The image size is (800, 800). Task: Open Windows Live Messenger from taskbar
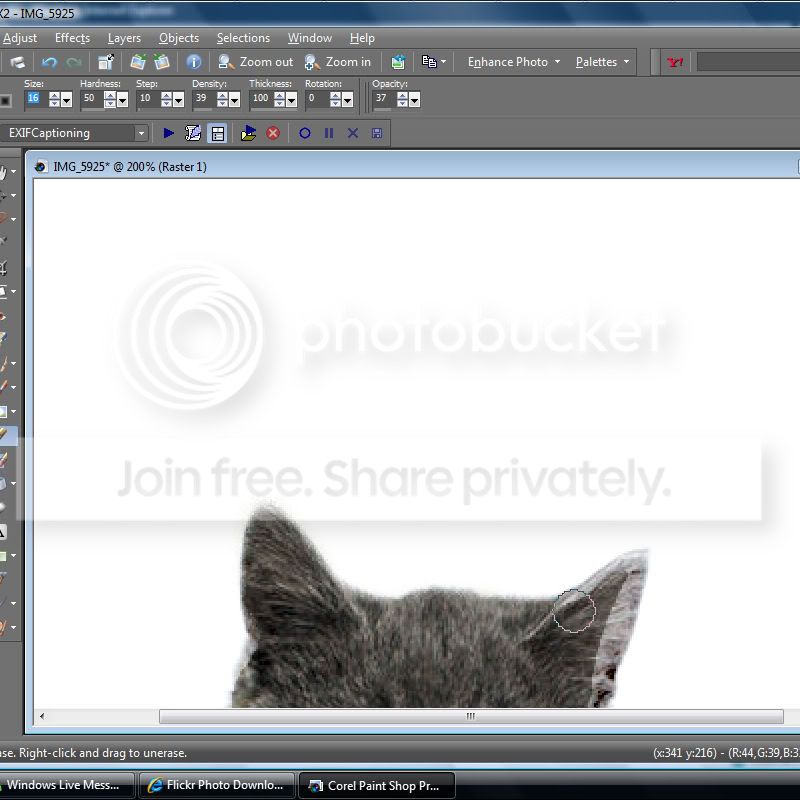68,785
